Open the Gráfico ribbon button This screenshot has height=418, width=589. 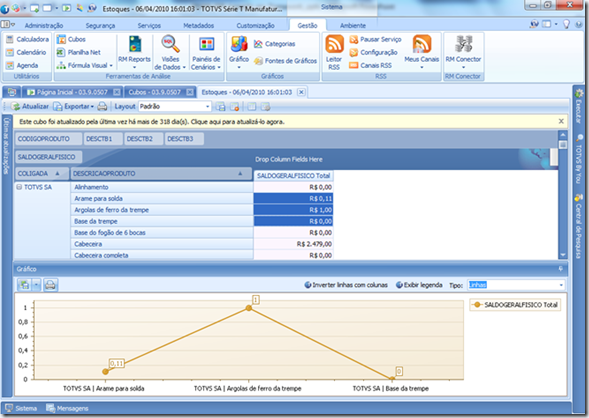pos(239,52)
